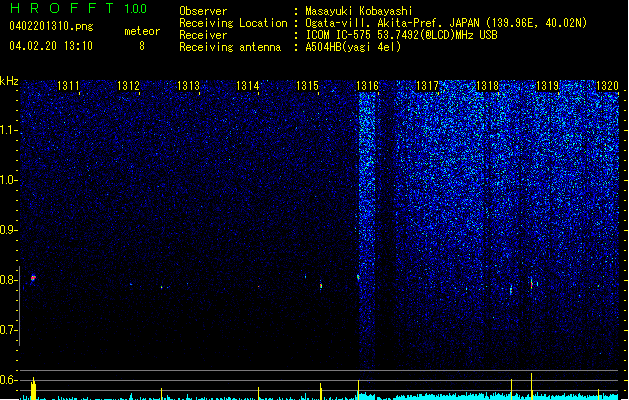The height and width of the screenshot is (400, 629).
Task: Click the wide yellow intensity bar at far left
Action: (34, 389)
